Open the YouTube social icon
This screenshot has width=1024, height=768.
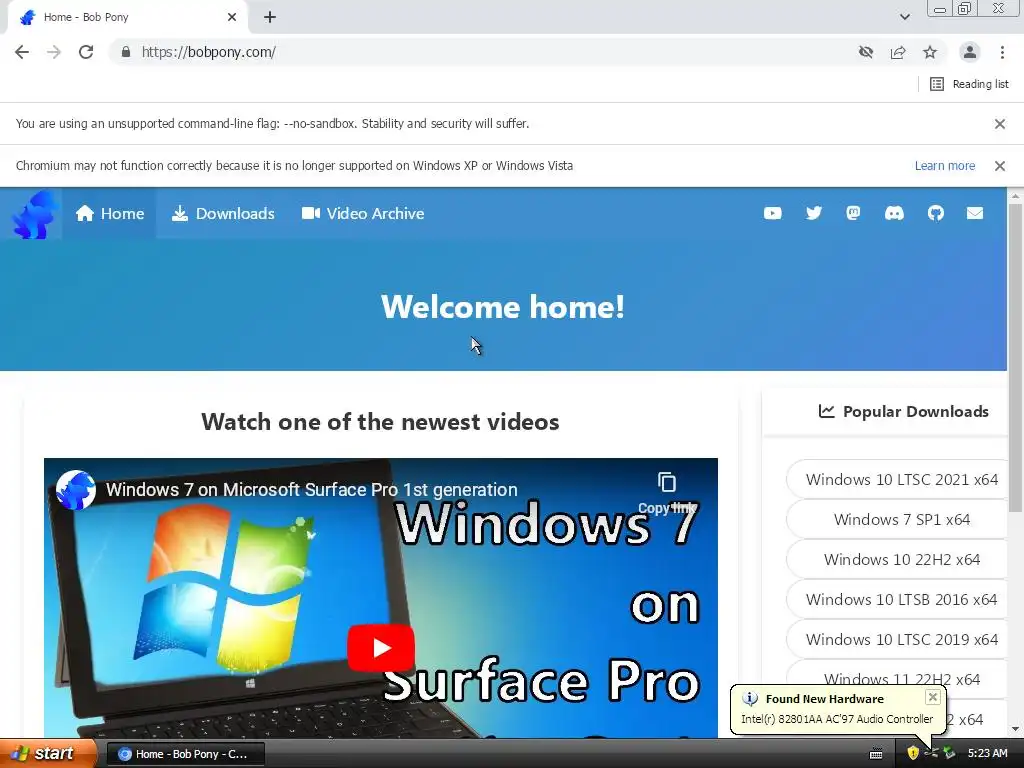pyautogui.click(x=773, y=214)
